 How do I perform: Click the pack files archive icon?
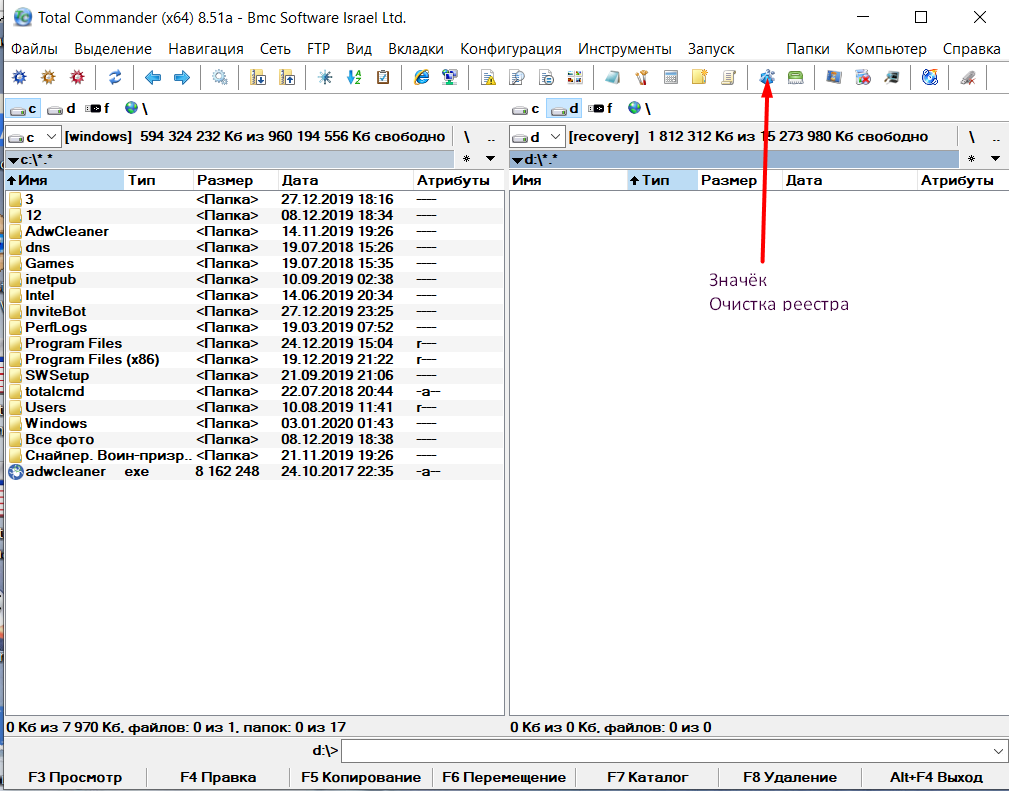pos(258,78)
